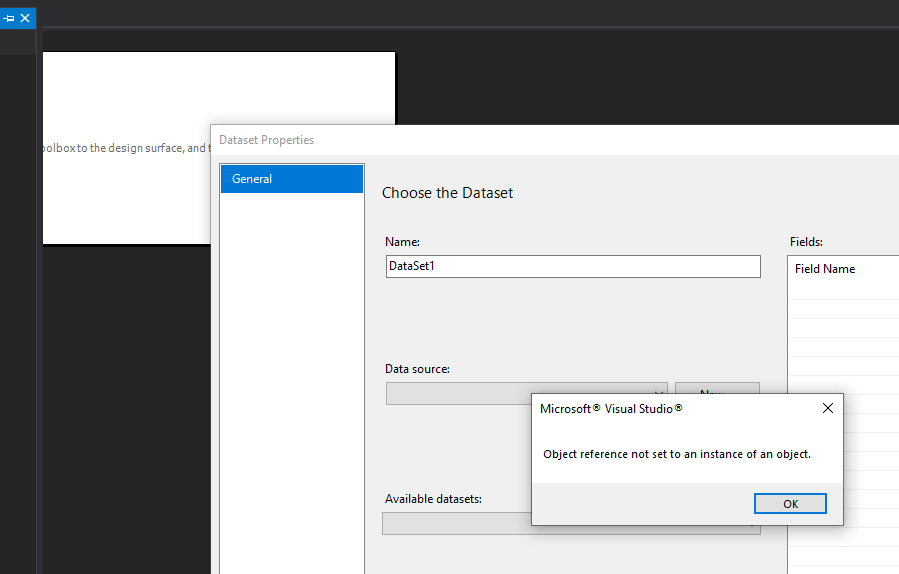The height and width of the screenshot is (574, 899).
Task: Click the Data source label
Action: point(417,369)
